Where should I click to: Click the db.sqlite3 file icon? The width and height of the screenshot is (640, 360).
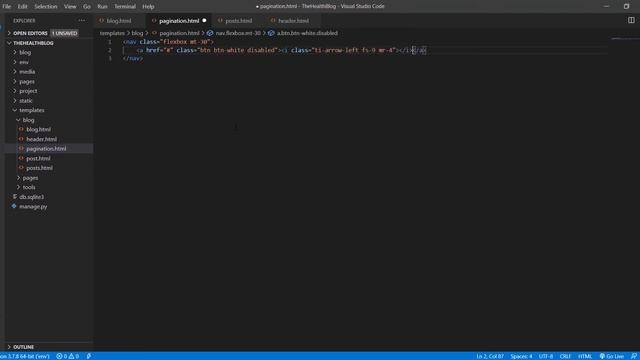point(15,197)
